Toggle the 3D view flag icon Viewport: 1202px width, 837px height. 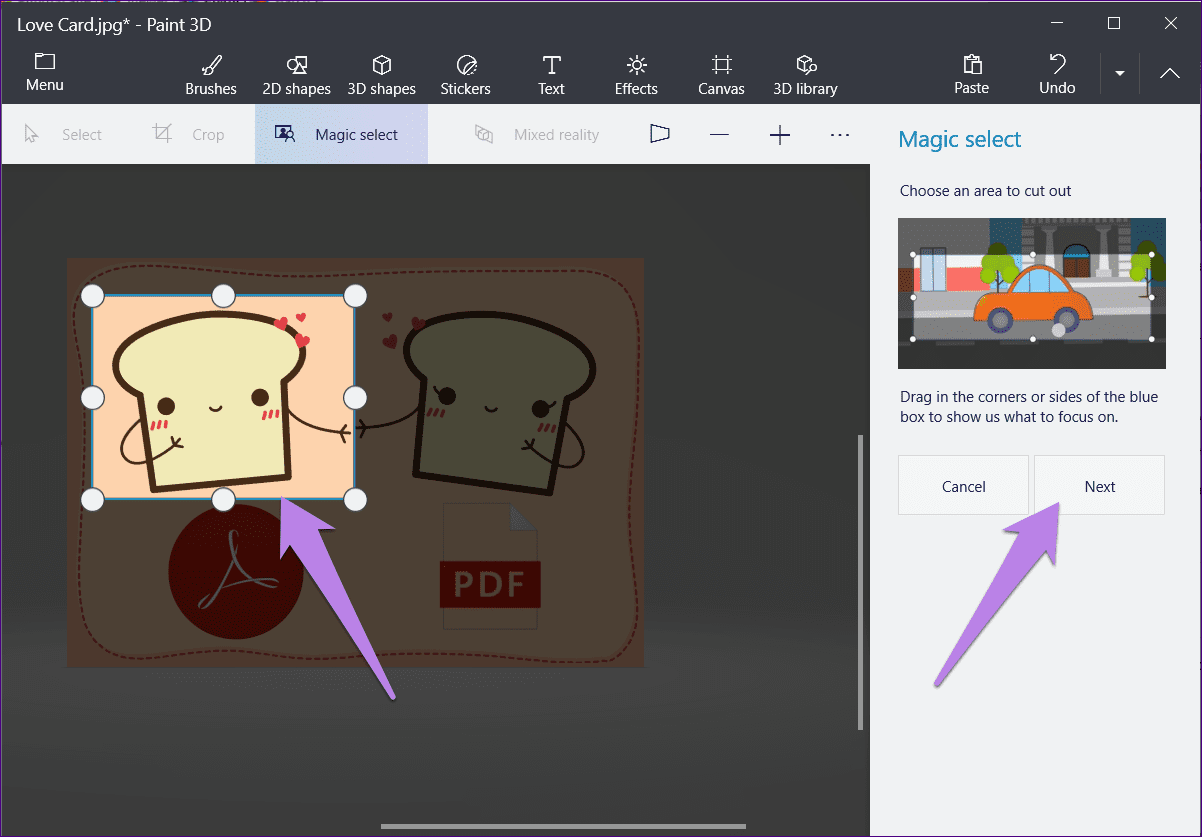(660, 134)
